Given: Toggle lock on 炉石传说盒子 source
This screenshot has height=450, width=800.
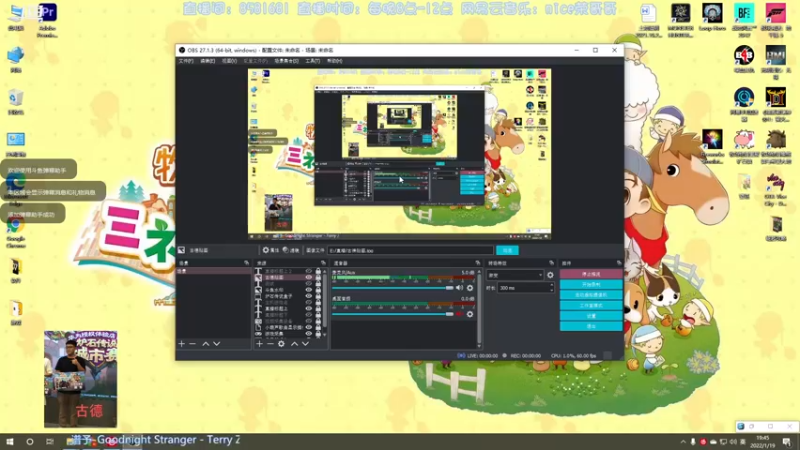Looking at the screenshot, I should 318,296.
